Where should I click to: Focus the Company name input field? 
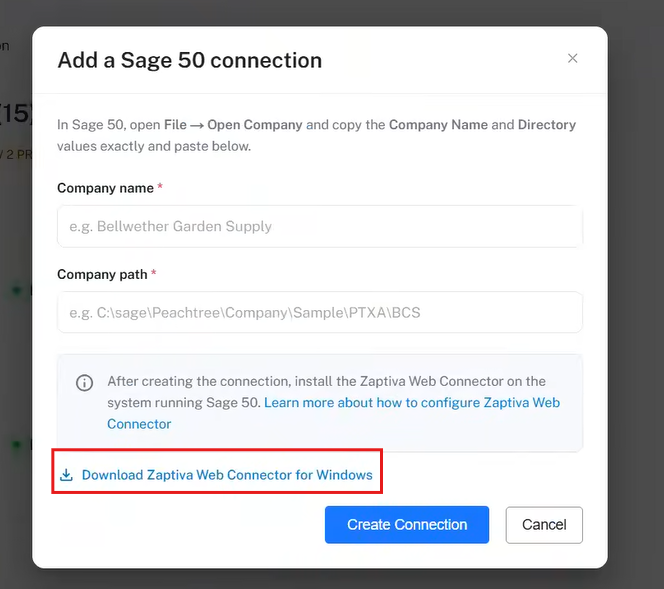[320, 226]
